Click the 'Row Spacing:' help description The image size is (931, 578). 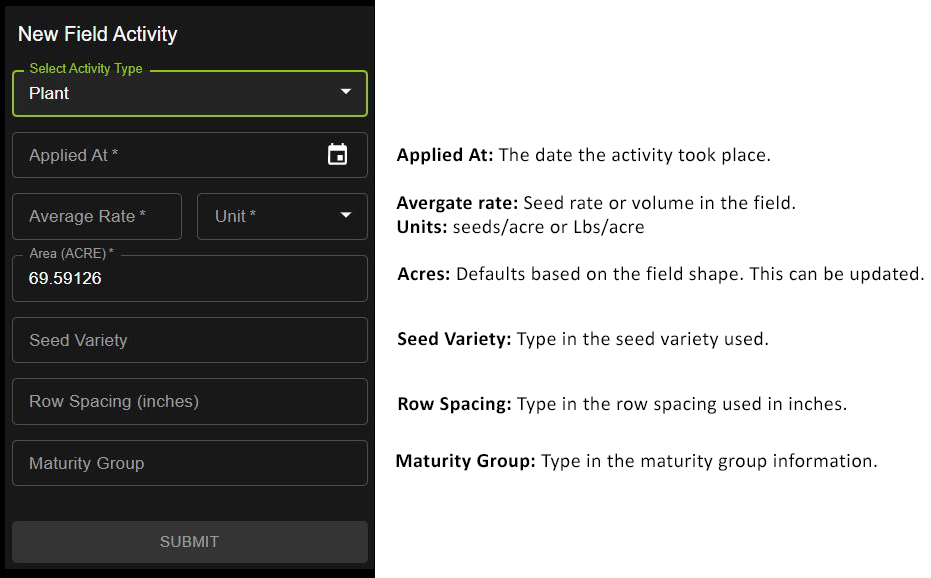click(621, 404)
